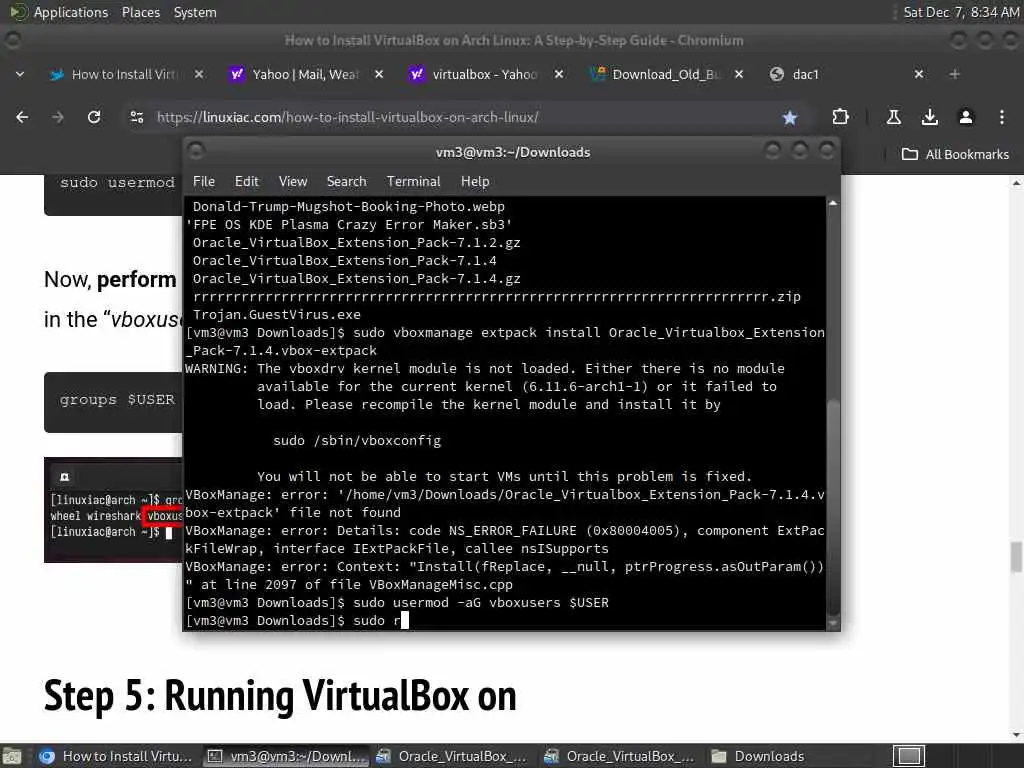
Task: Open terminal Search menu
Action: (x=346, y=182)
